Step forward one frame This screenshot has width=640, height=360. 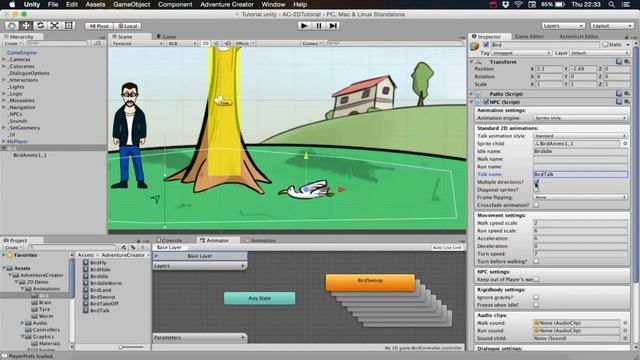[333, 26]
